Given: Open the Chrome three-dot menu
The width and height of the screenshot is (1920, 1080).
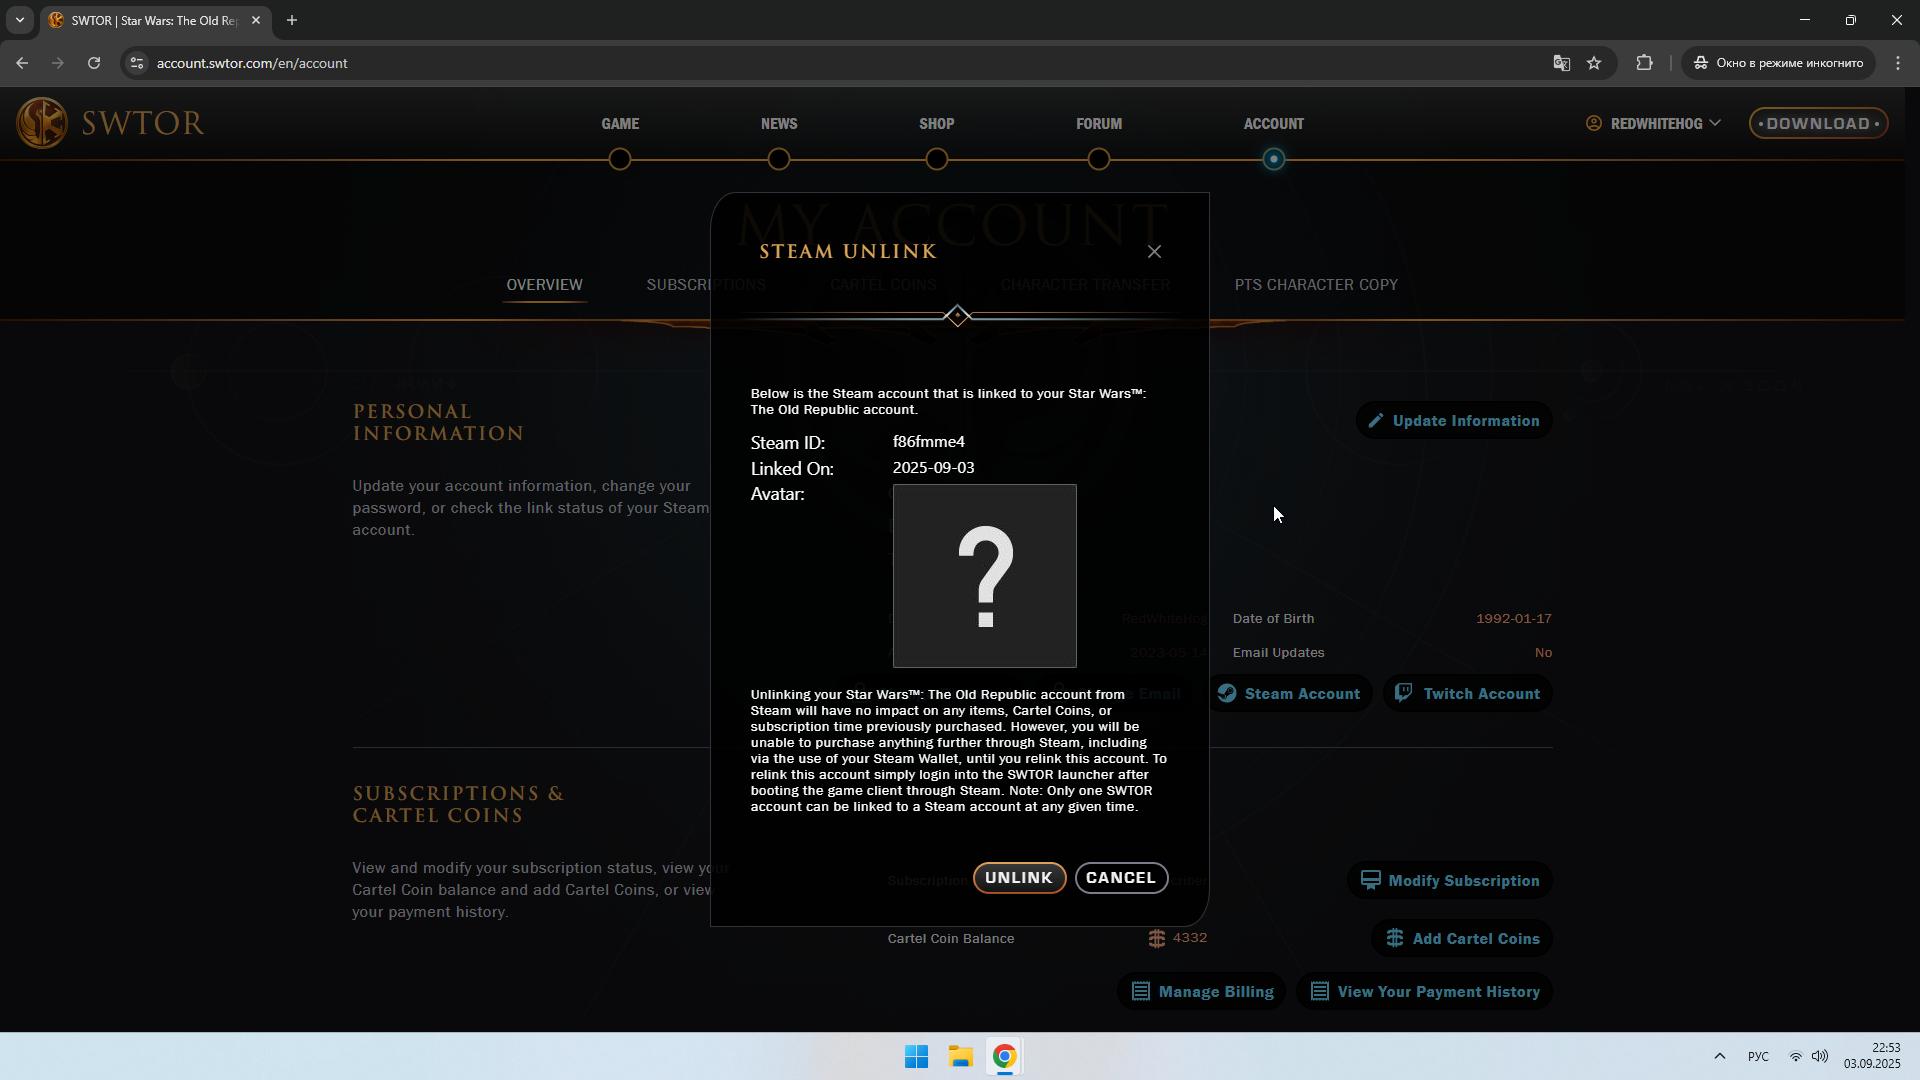Looking at the screenshot, I should tap(1898, 63).
